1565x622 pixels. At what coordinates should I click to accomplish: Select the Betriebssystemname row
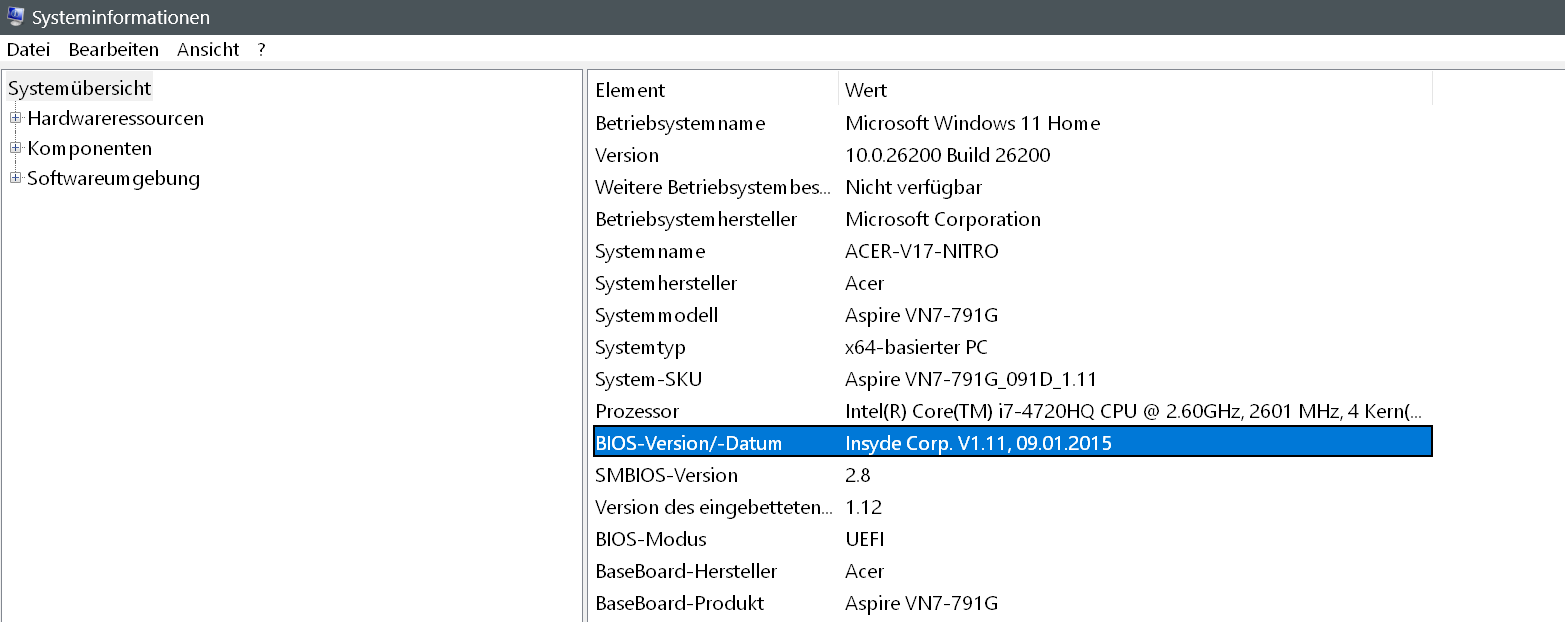(x=1011, y=123)
